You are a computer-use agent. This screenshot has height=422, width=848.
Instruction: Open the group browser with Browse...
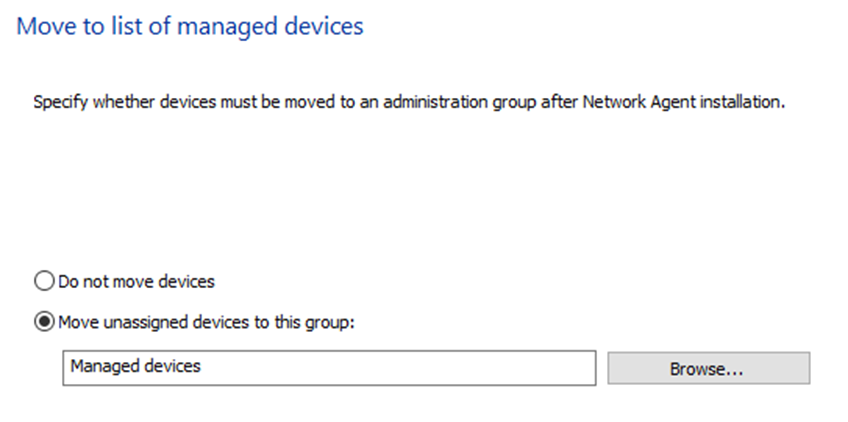point(708,368)
